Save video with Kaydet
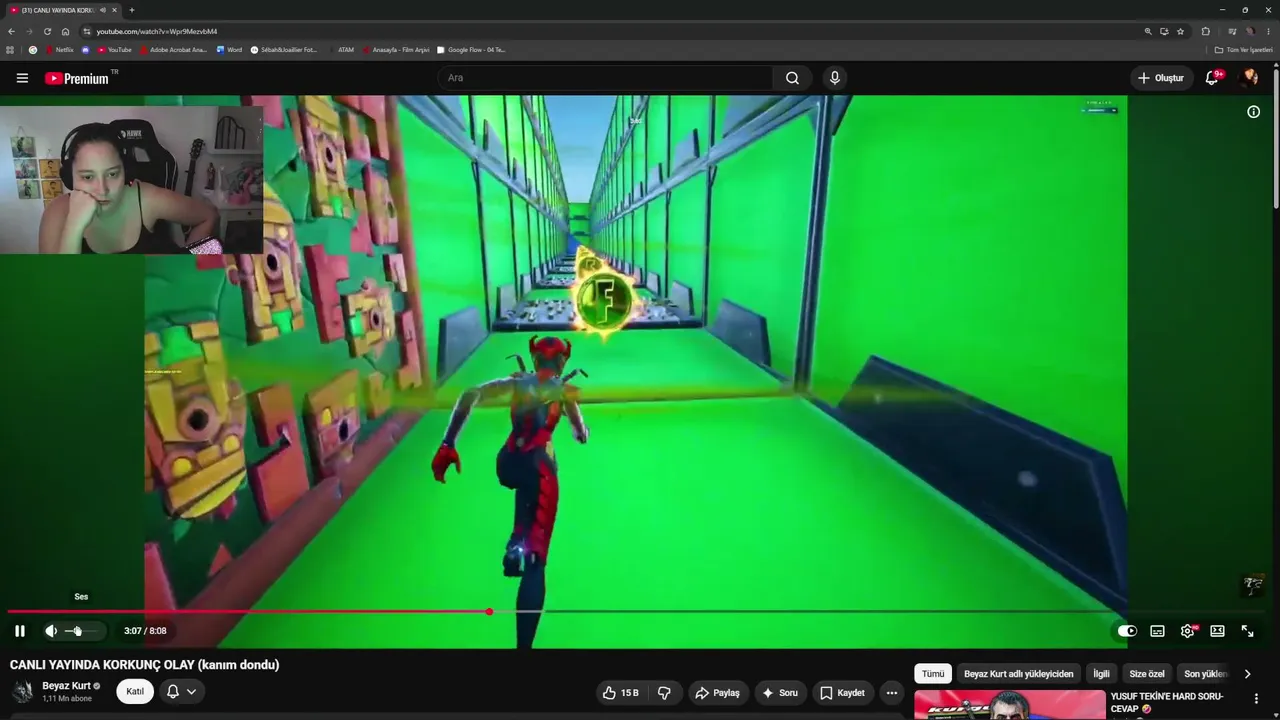The height and width of the screenshot is (720, 1280). pos(842,693)
